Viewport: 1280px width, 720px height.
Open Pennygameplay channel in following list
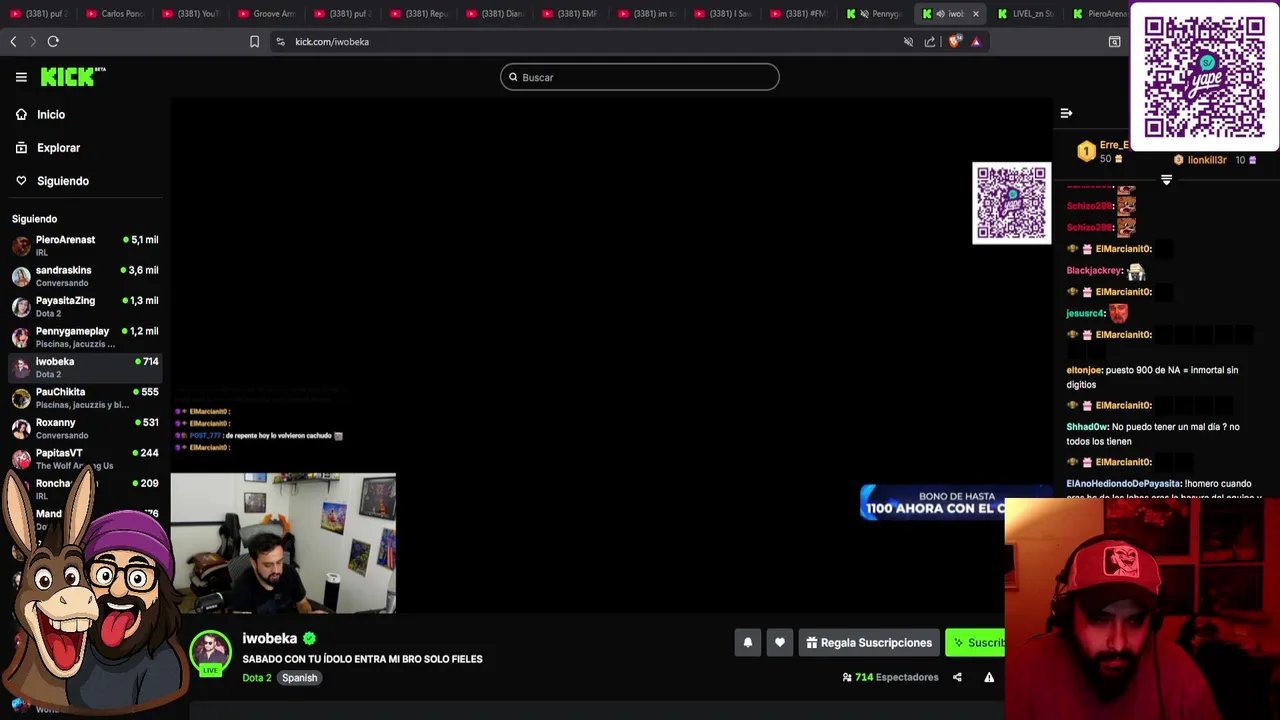tap(85, 337)
